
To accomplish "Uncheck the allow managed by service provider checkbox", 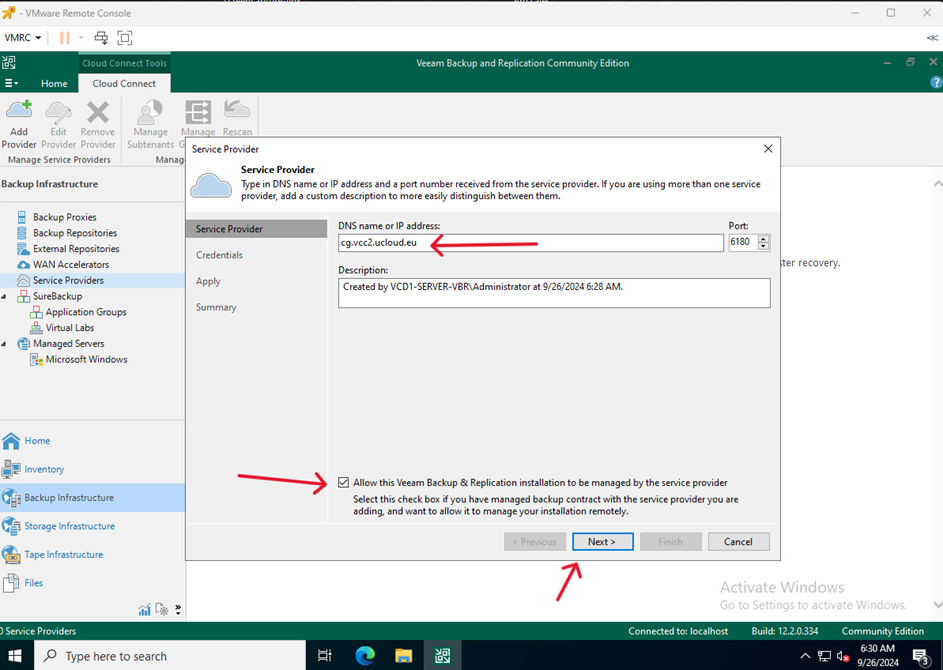I will pos(345,483).
